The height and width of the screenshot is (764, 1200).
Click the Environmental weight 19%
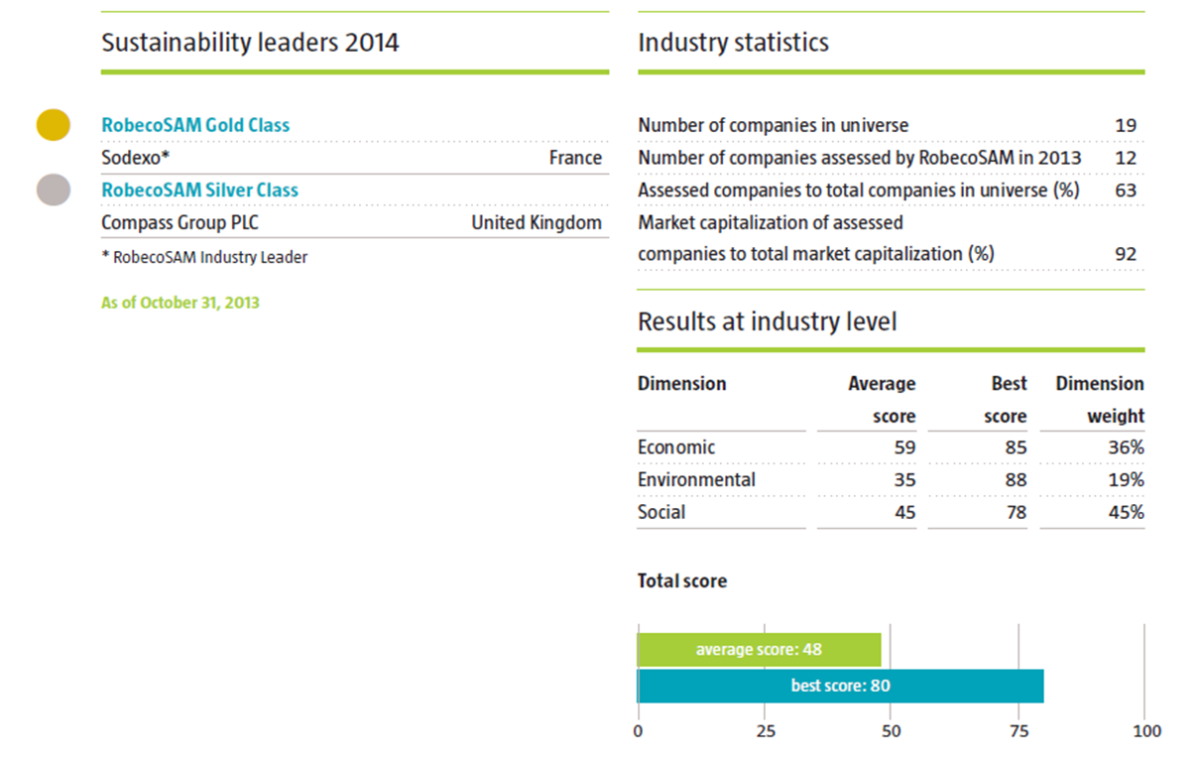[1125, 479]
